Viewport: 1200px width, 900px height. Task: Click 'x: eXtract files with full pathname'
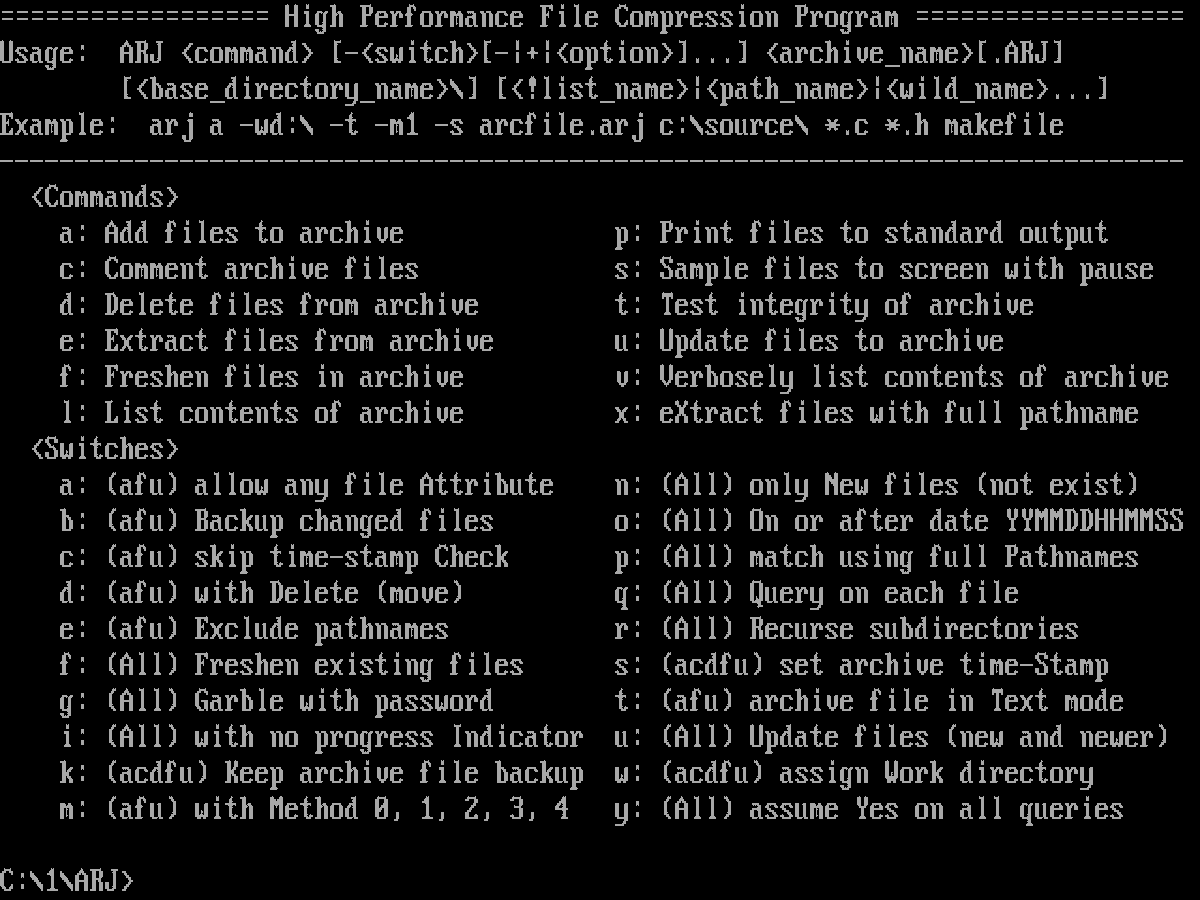tap(877, 413)
